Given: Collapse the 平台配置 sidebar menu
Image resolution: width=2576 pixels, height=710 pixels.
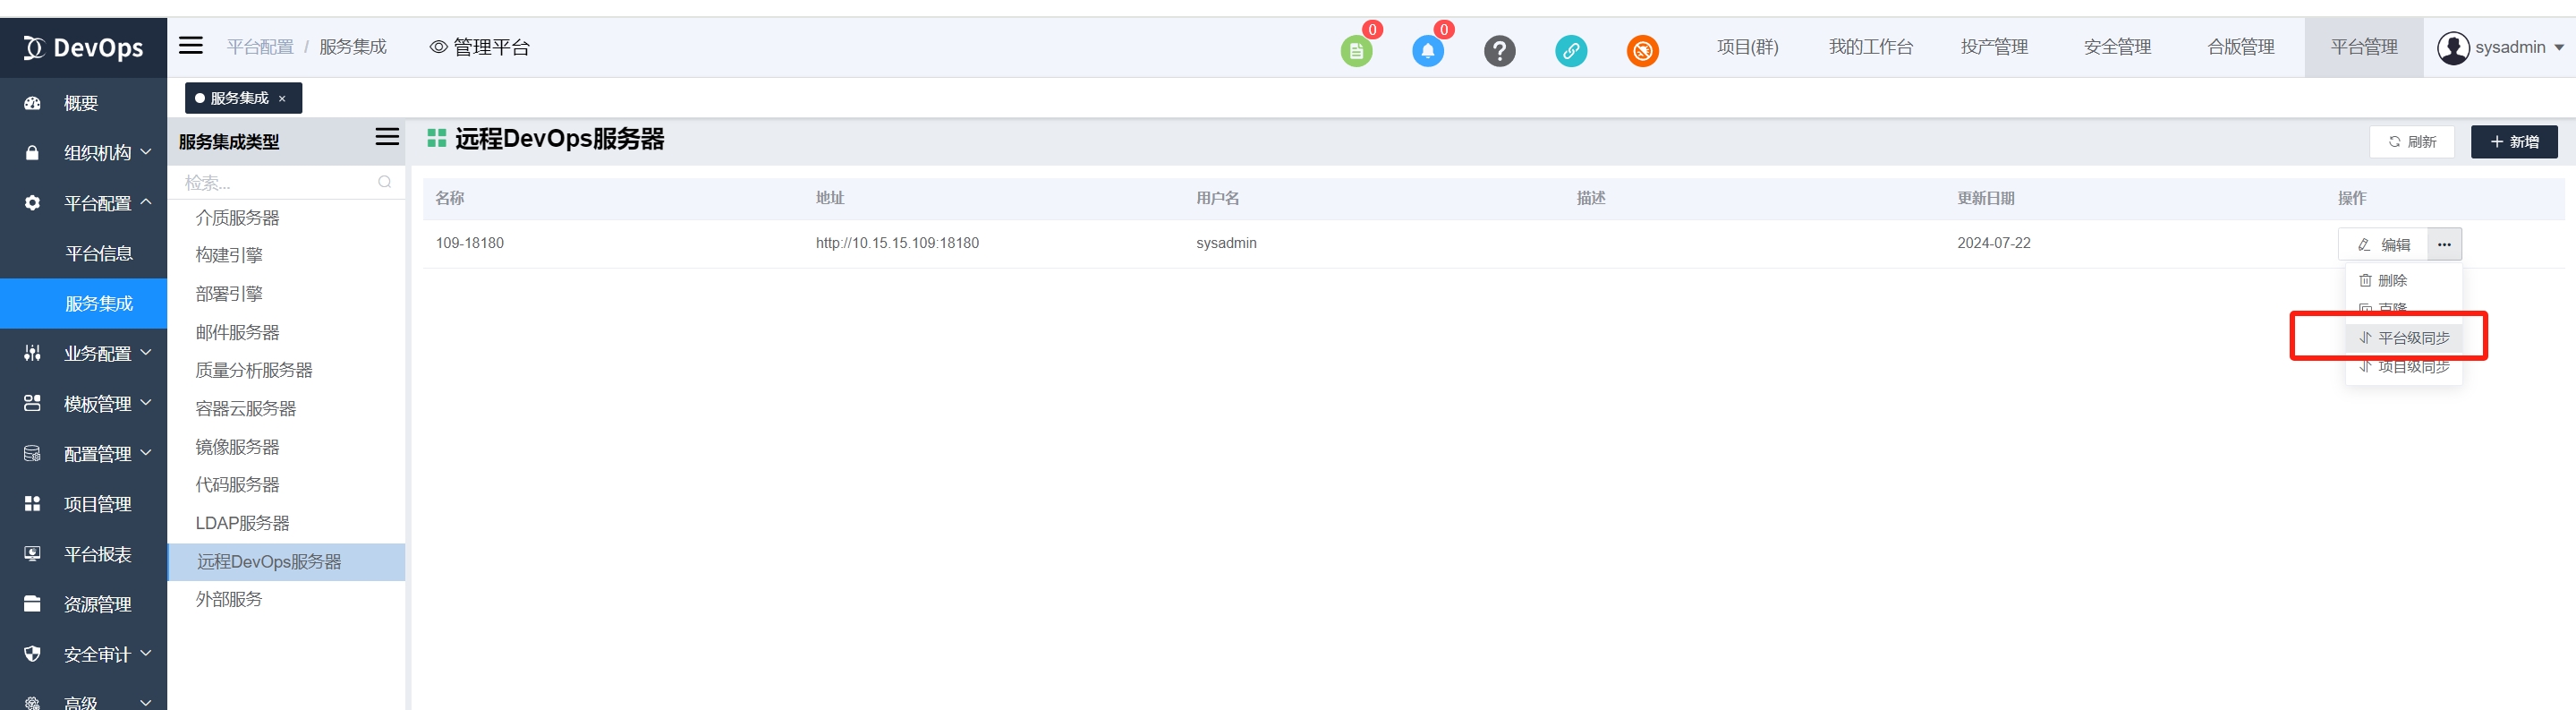Looking at the screenshot, I should pos(83,203).
